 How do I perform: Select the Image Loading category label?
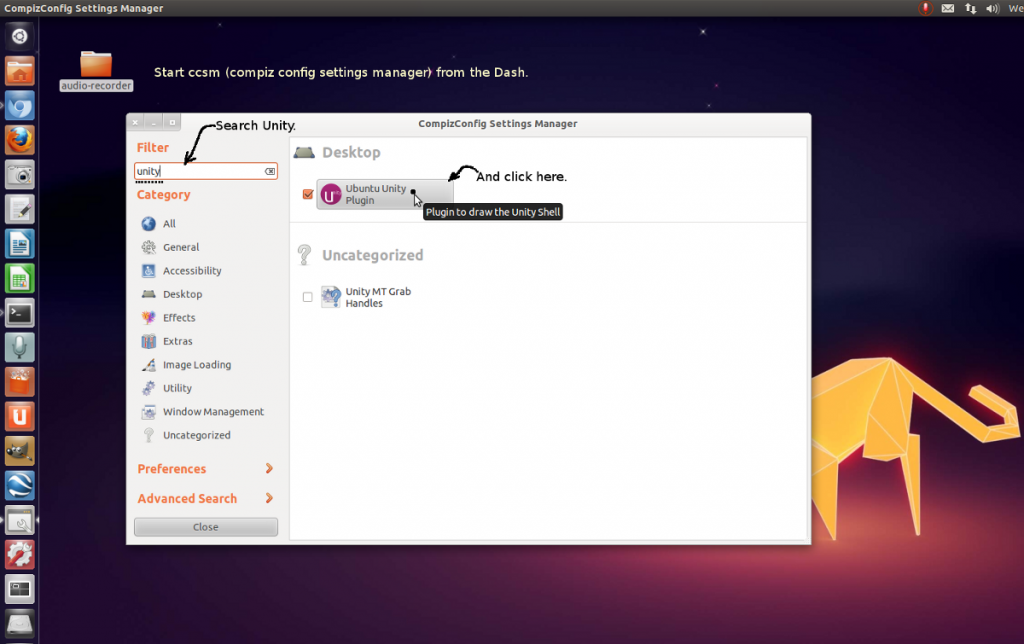tap(197, 364)
